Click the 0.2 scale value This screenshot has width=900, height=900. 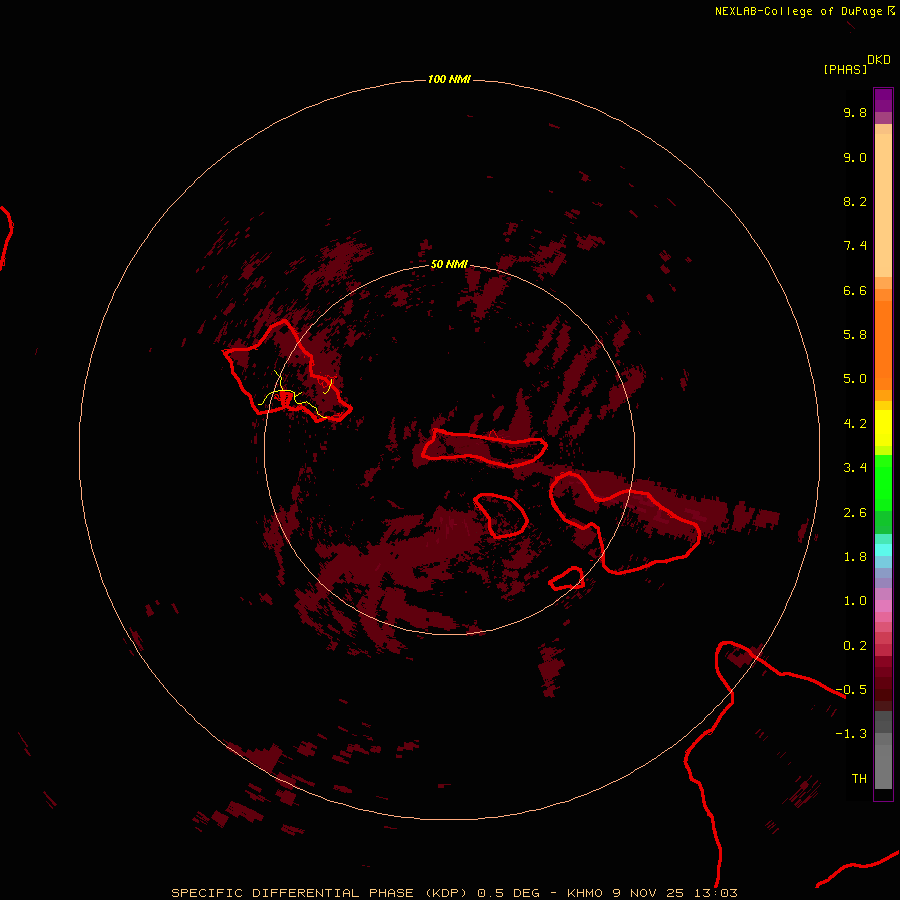tap(855, 646)
